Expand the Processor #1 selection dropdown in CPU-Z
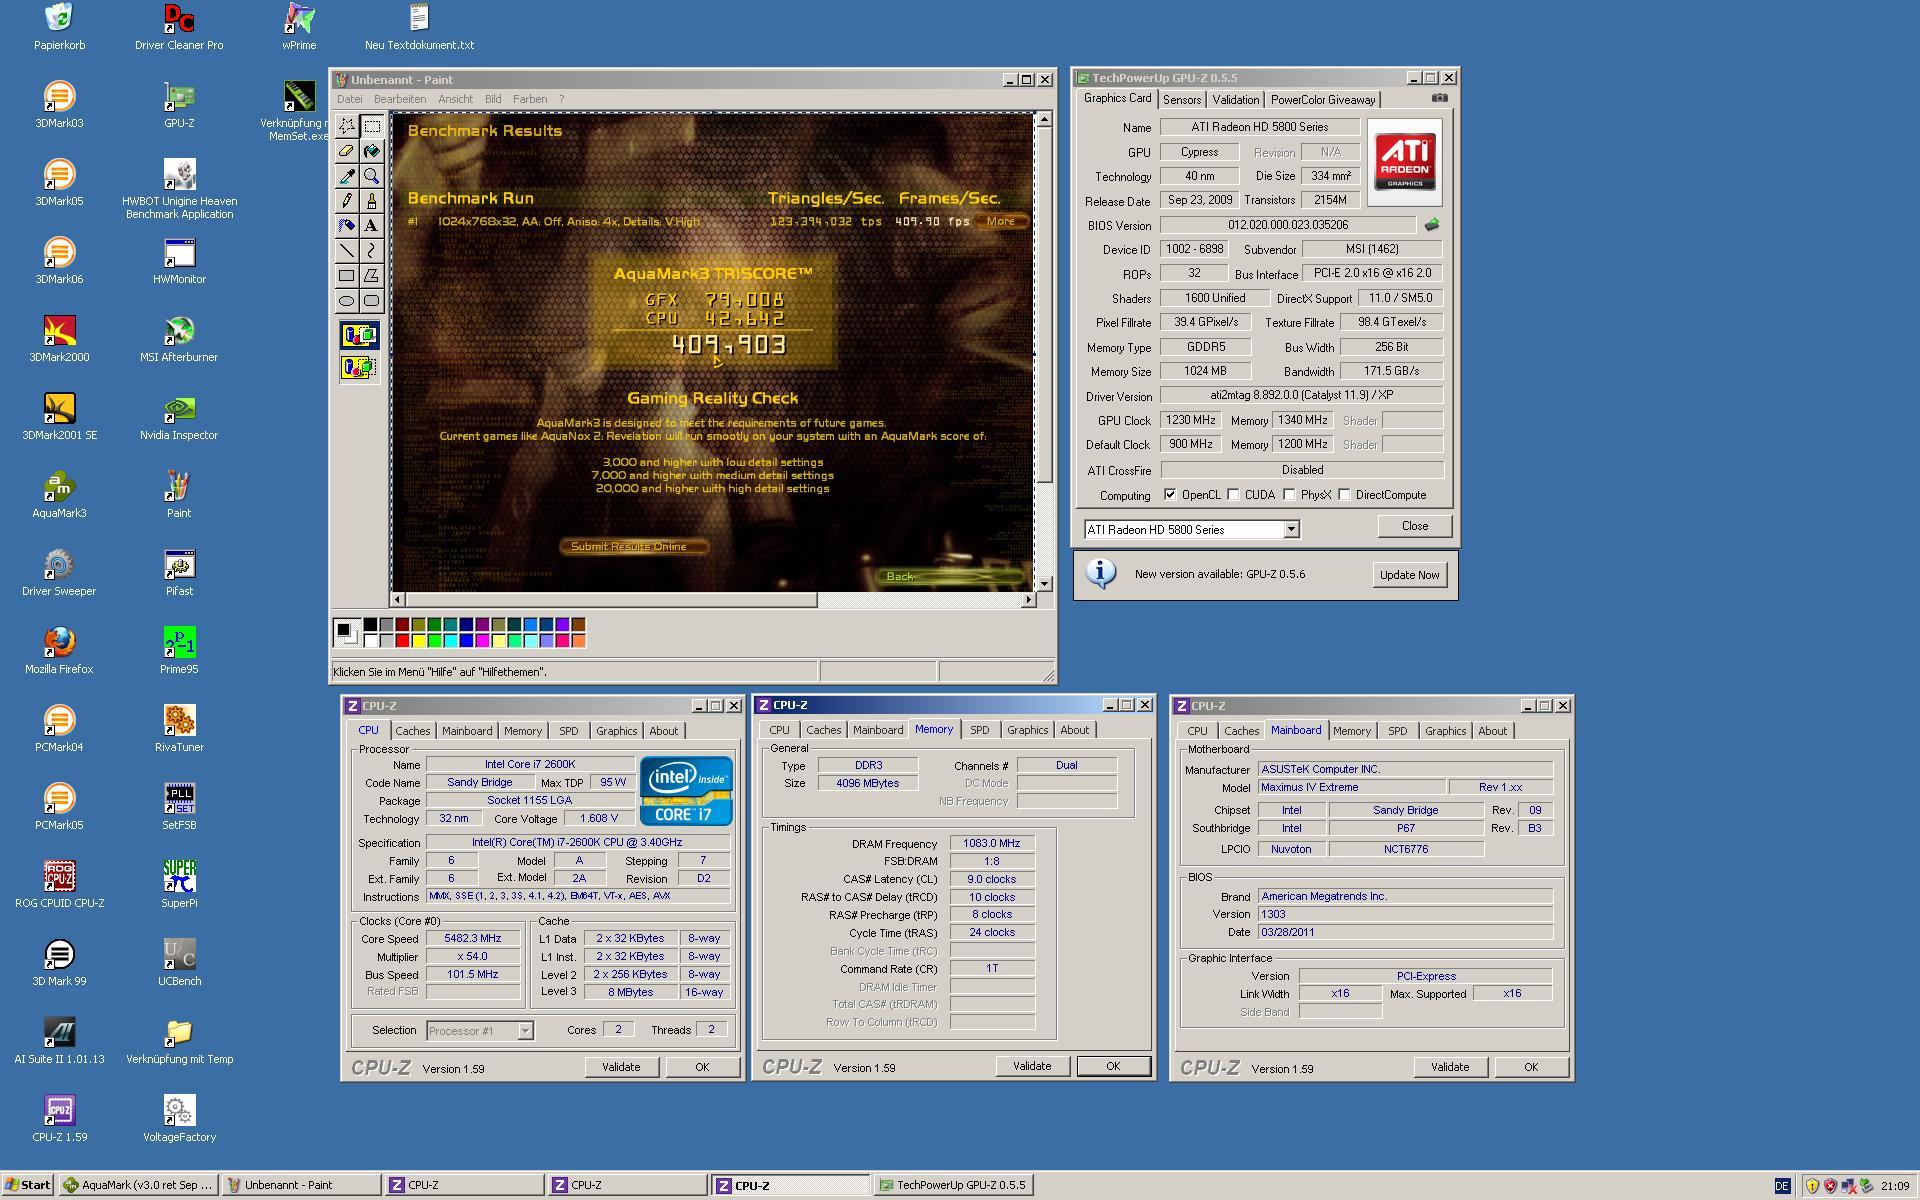1920x1200 pixels. click(x=525, y=1030)
